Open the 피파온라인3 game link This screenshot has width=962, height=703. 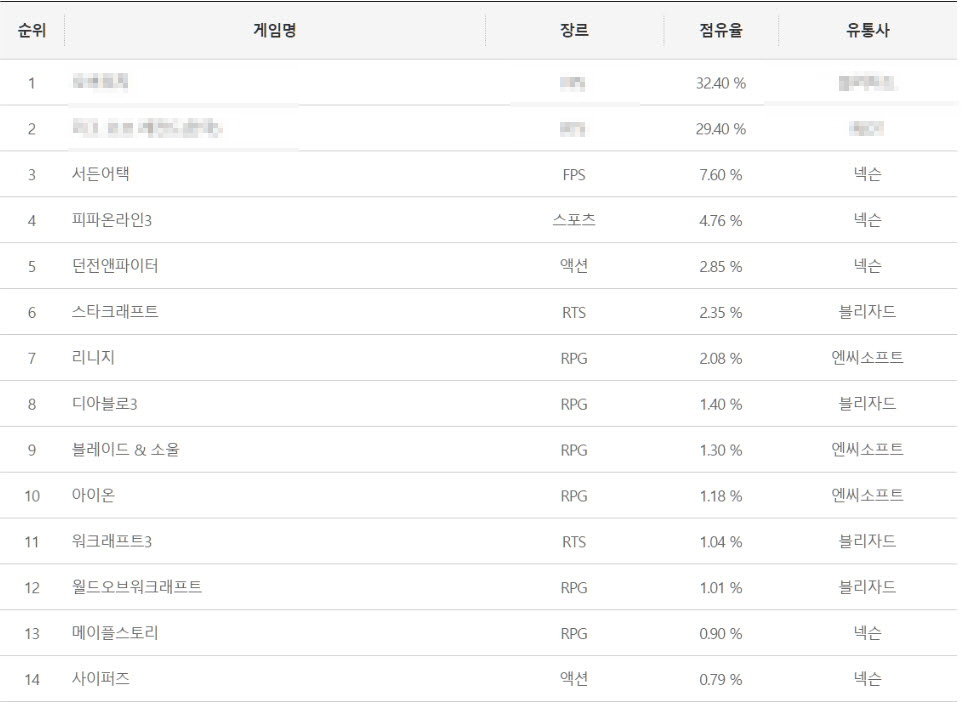112,220
